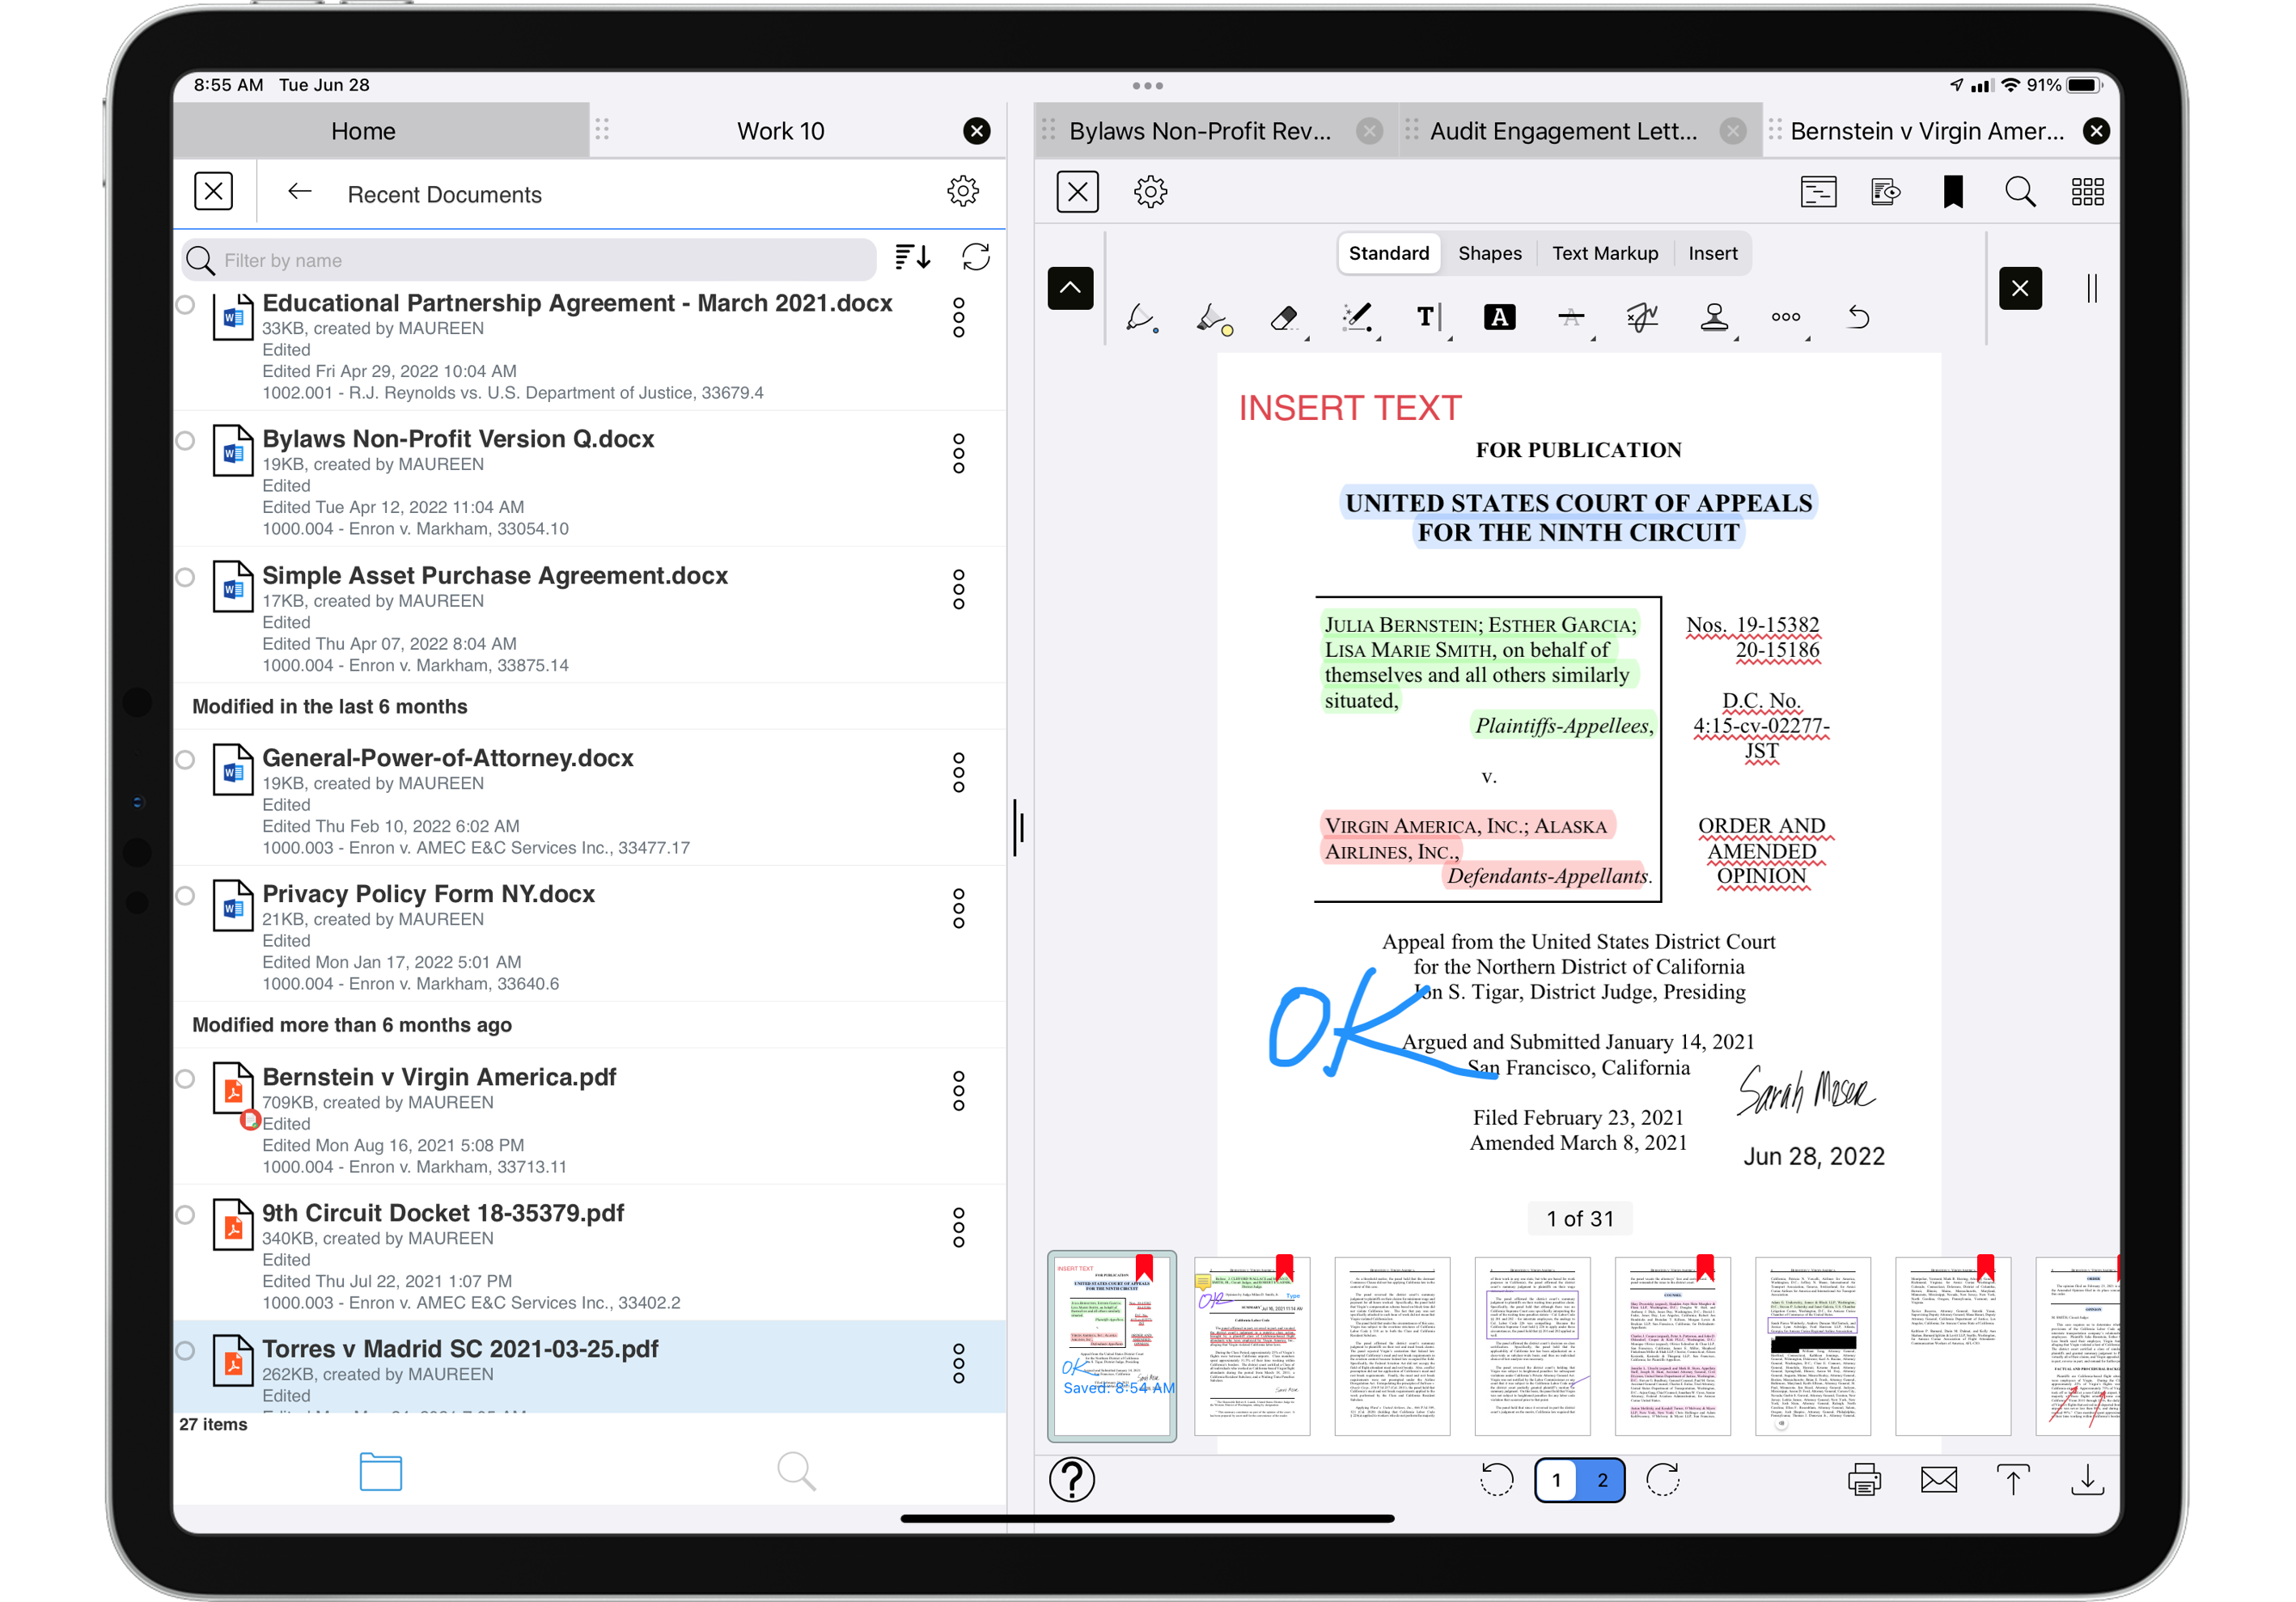Open options for General-Power-of-Attorney.docx

(959, 773)
